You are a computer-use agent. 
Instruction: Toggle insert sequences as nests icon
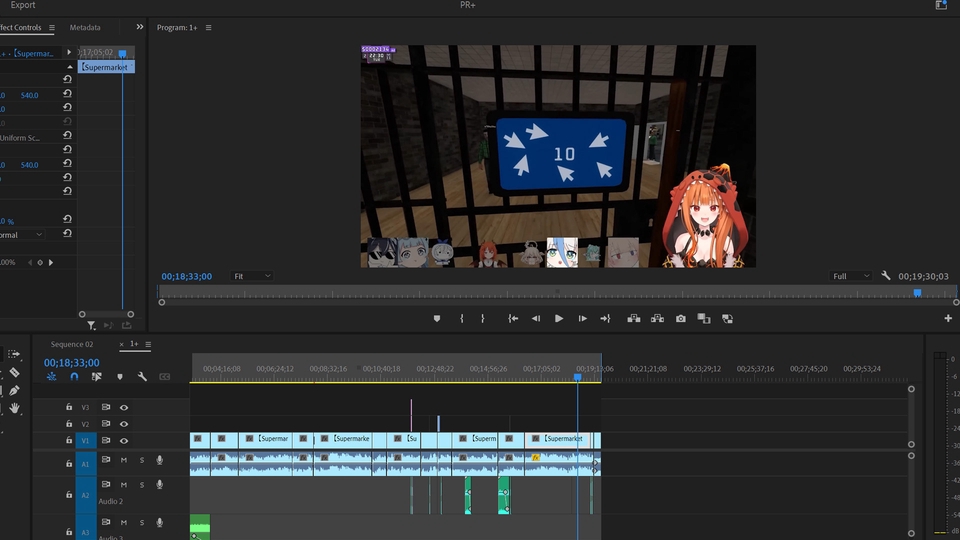point(51,377)
